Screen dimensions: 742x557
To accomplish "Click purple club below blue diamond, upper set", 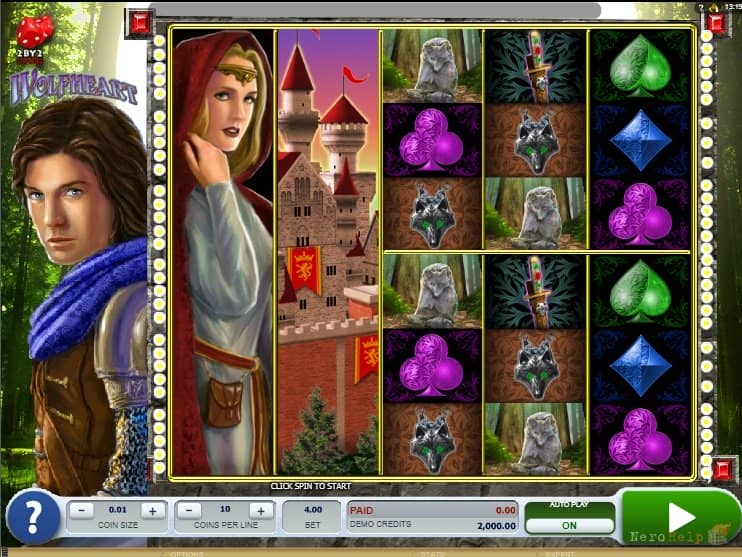I will point(640,213).
